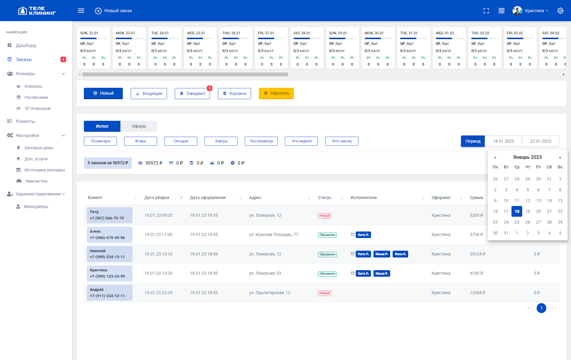Click the car icon in totals row
This screenshot has width=571, height=360.
212,163
